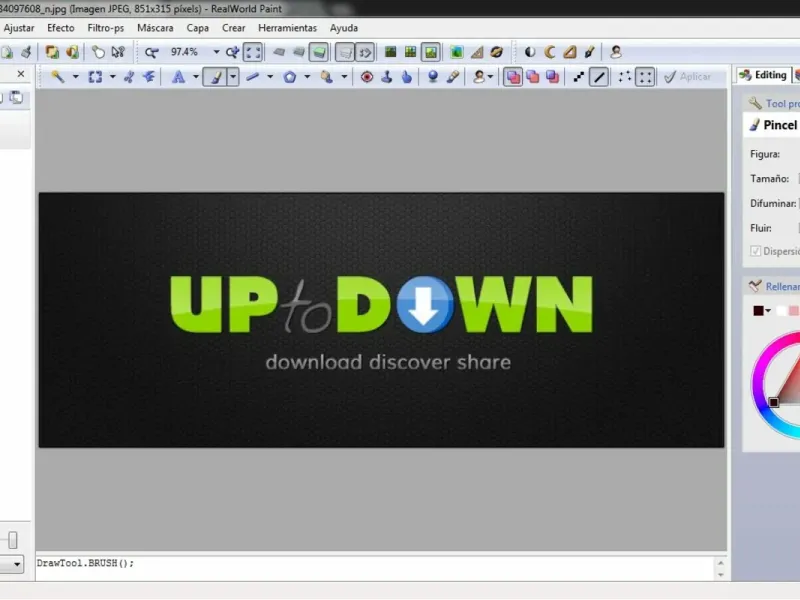800x600 pixels.
Task: Open the Ayuda menu
Action: coord(344,28)
